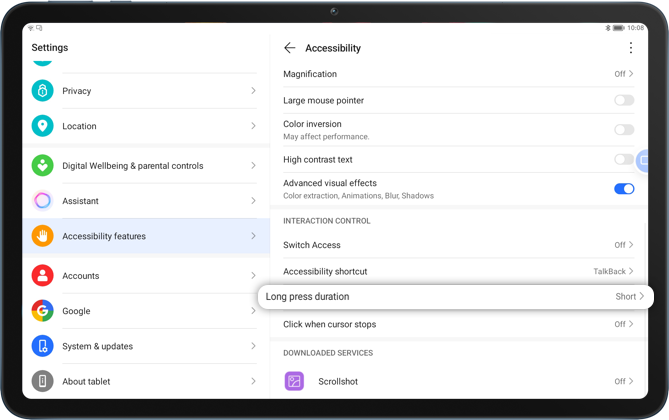Tap the Scrollshot service icon
This screenshot has width=669, height=420.
pos(294,381)
